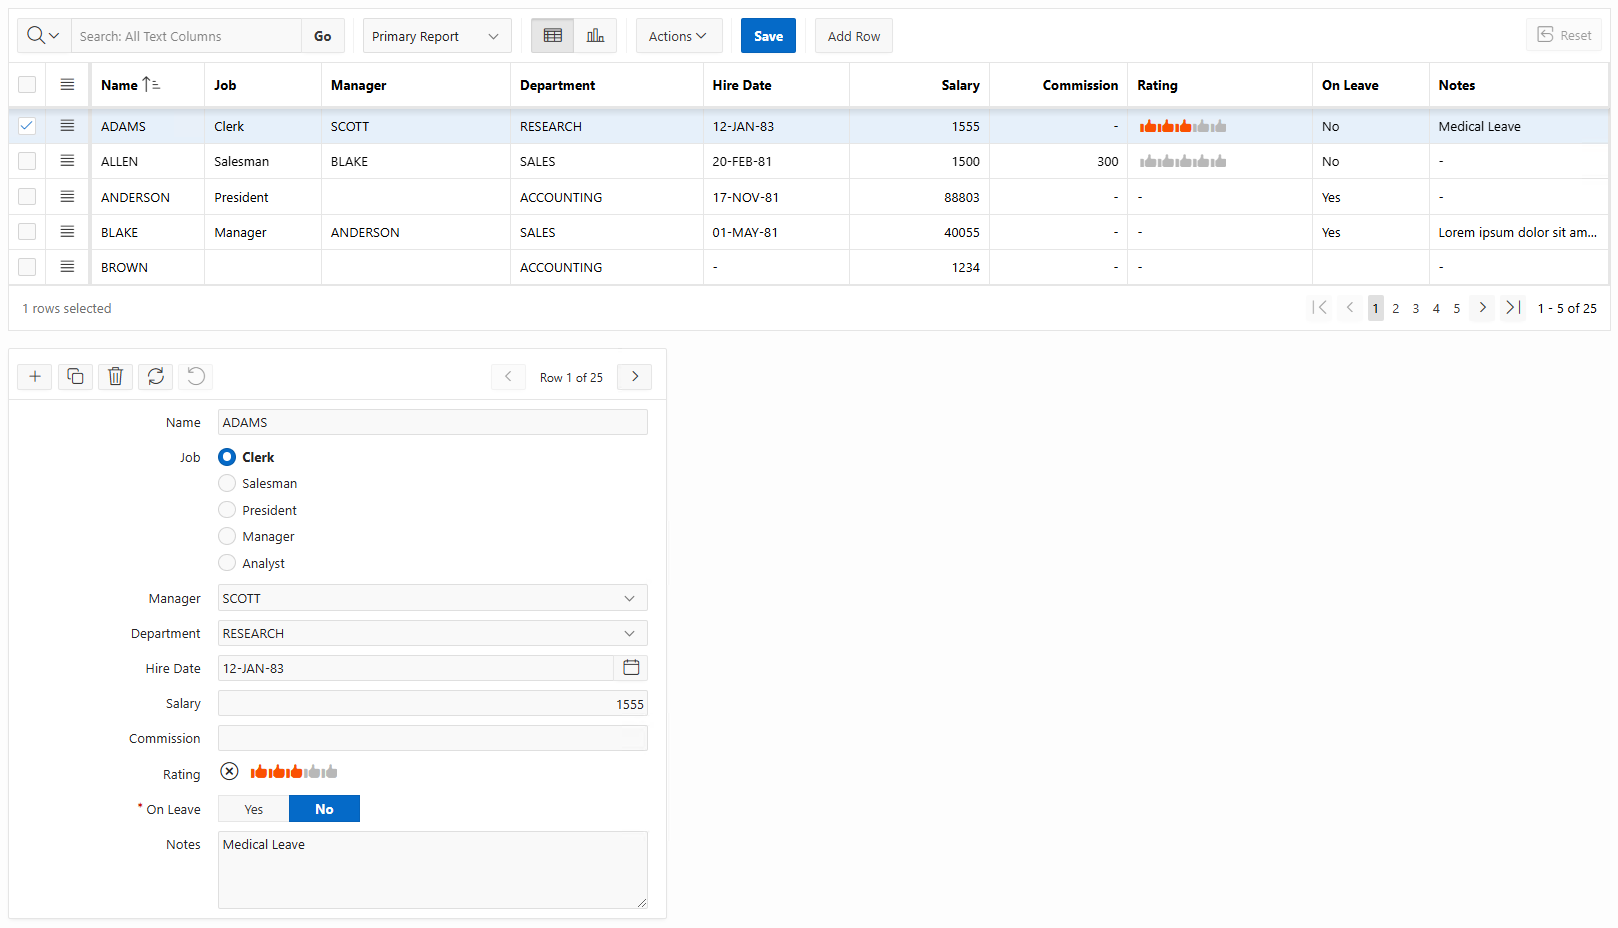Add a new row with plus icon
Viewport: 1618px width, 928px height.
tap(35, 377)
